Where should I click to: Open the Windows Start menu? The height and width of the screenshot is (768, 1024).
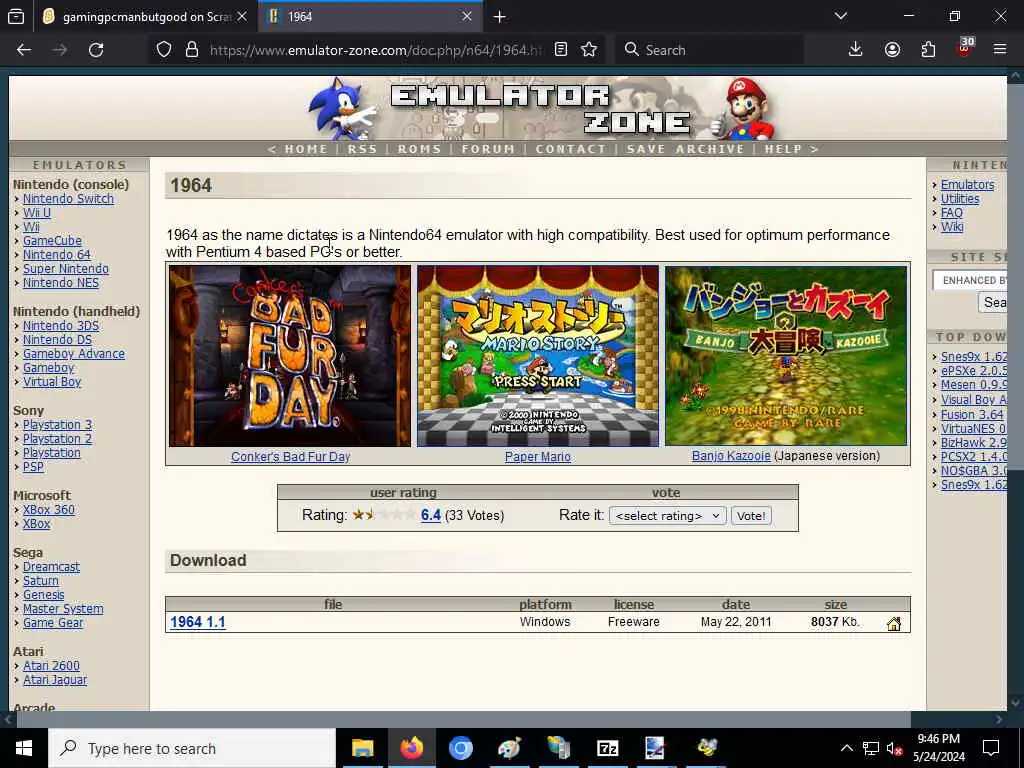24,748
